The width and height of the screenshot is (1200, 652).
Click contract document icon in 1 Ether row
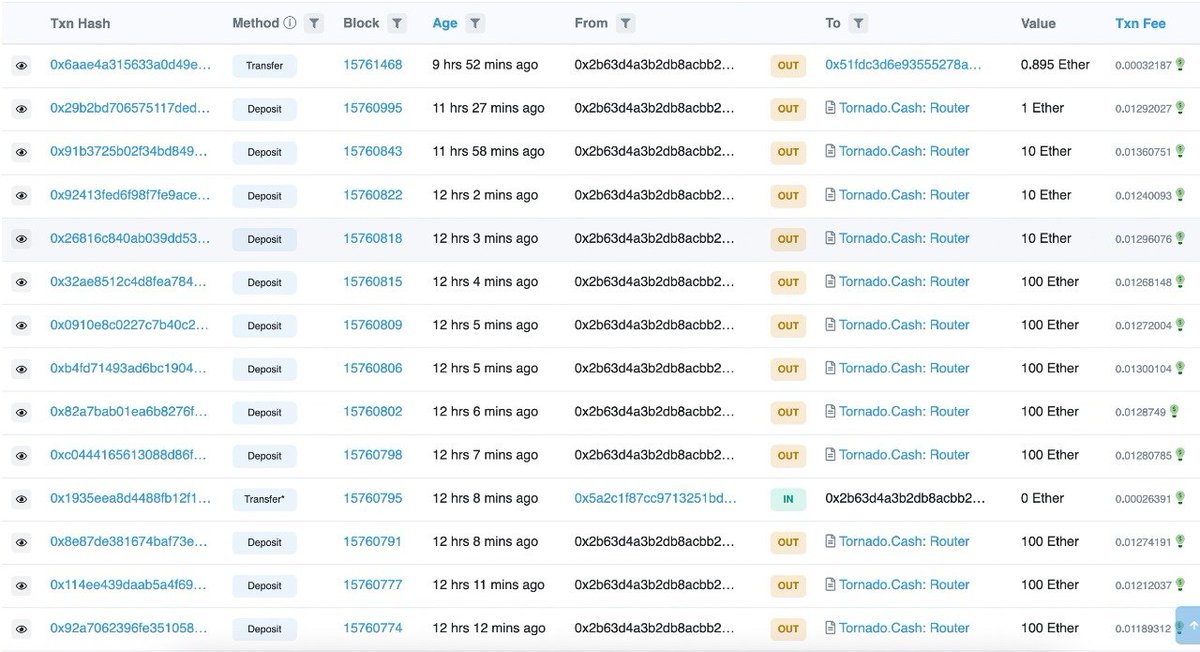pos(830,108)
